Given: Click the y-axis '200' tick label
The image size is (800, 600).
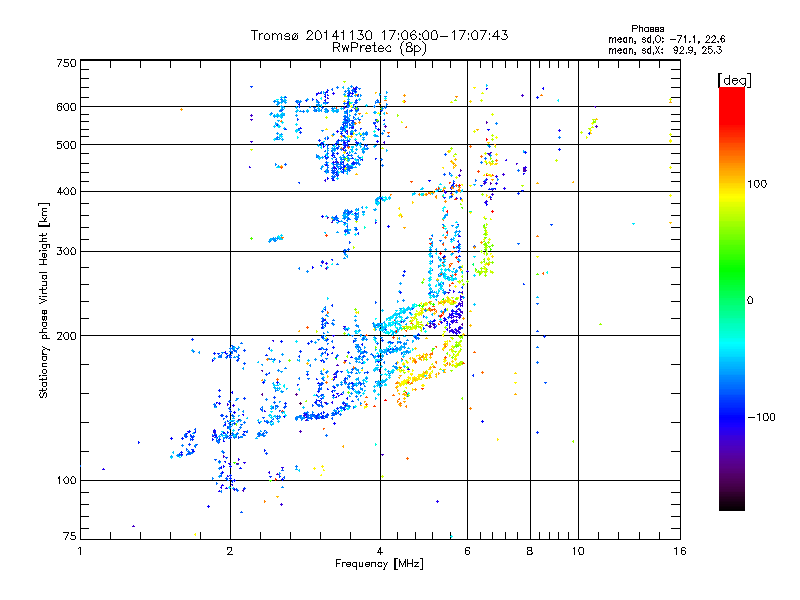Looking at the screenshot, I should 67,336.
